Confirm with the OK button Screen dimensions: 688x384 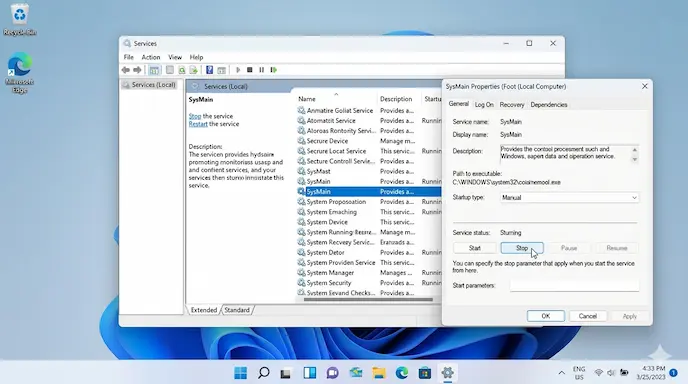click(x=545, y=316)
